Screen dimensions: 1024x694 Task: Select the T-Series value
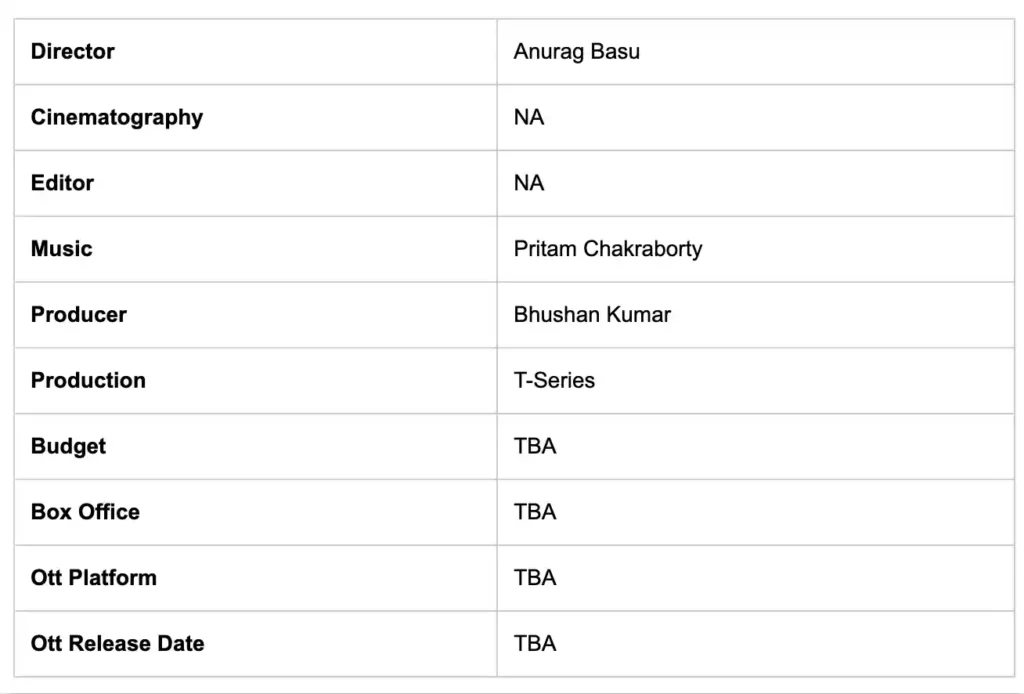tap(554, 380)
